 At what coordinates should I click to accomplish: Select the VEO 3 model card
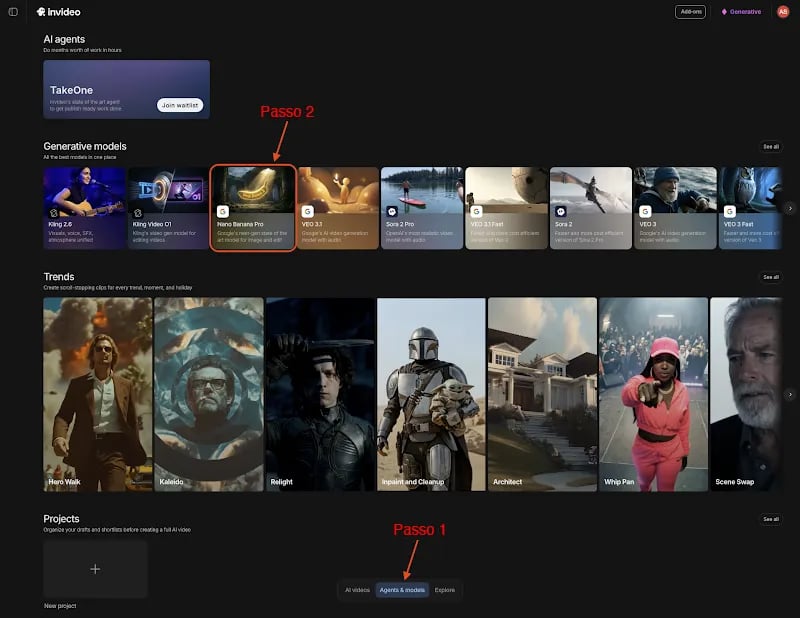[x=676, y=208]
